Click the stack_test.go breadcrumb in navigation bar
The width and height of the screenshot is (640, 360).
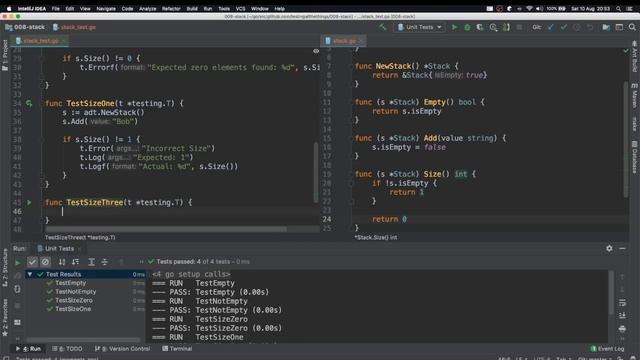(75, 27)
